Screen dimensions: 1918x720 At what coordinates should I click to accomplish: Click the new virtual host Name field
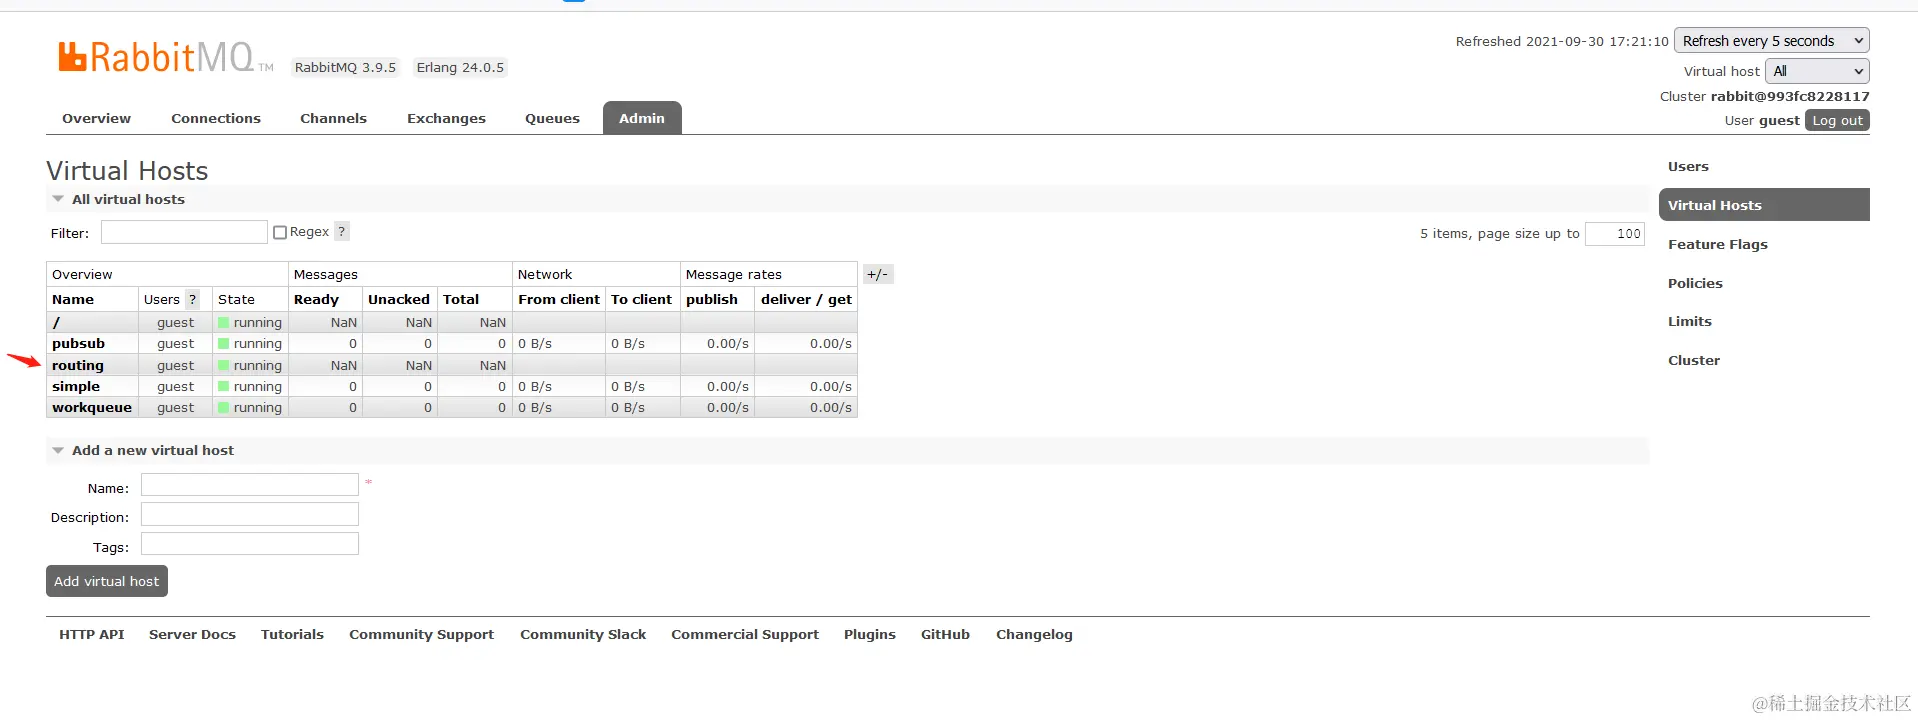[249, 485]
